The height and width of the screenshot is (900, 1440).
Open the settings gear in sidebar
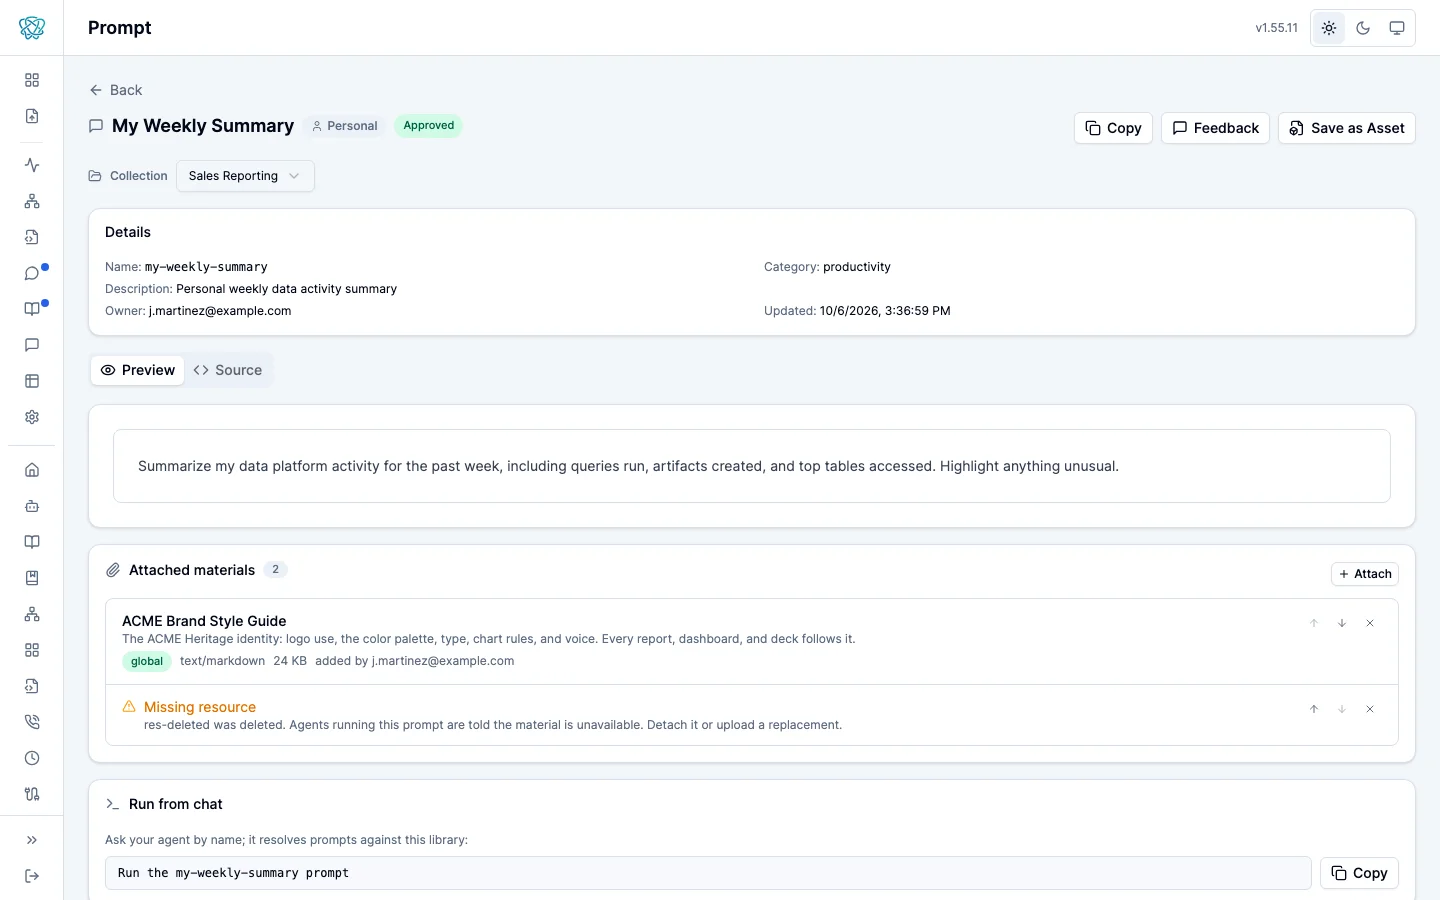(32, 417)
